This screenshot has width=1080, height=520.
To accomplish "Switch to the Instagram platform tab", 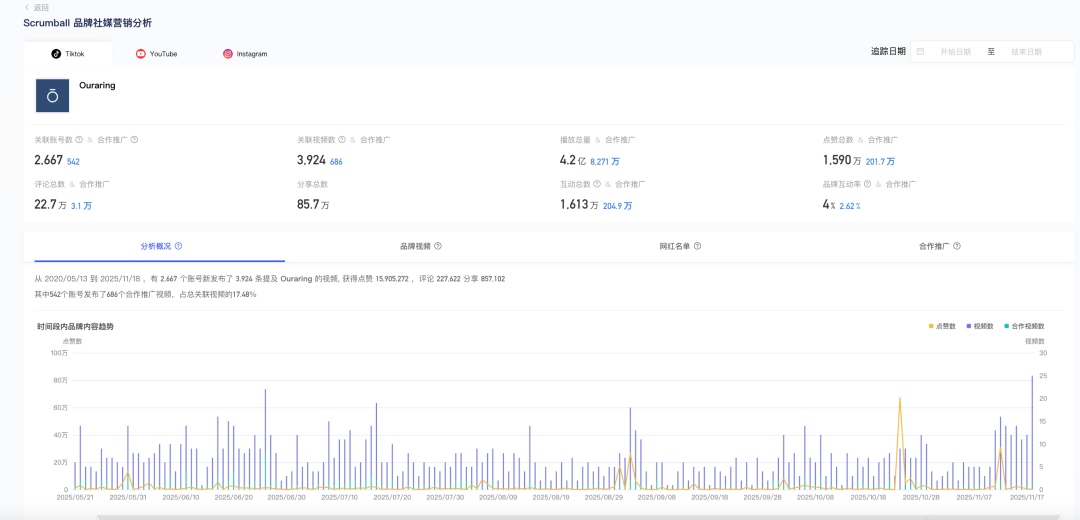I will pyautogui.click(x=245, y=54).
